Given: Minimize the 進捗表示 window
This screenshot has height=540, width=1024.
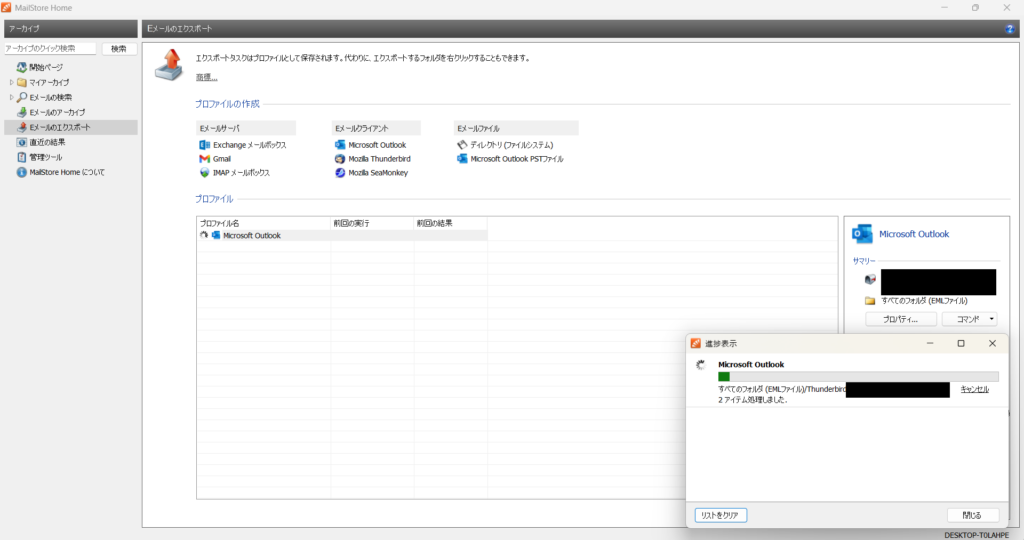Looking at the screenshot, I should pyautogui.click(x=930, y=343).
